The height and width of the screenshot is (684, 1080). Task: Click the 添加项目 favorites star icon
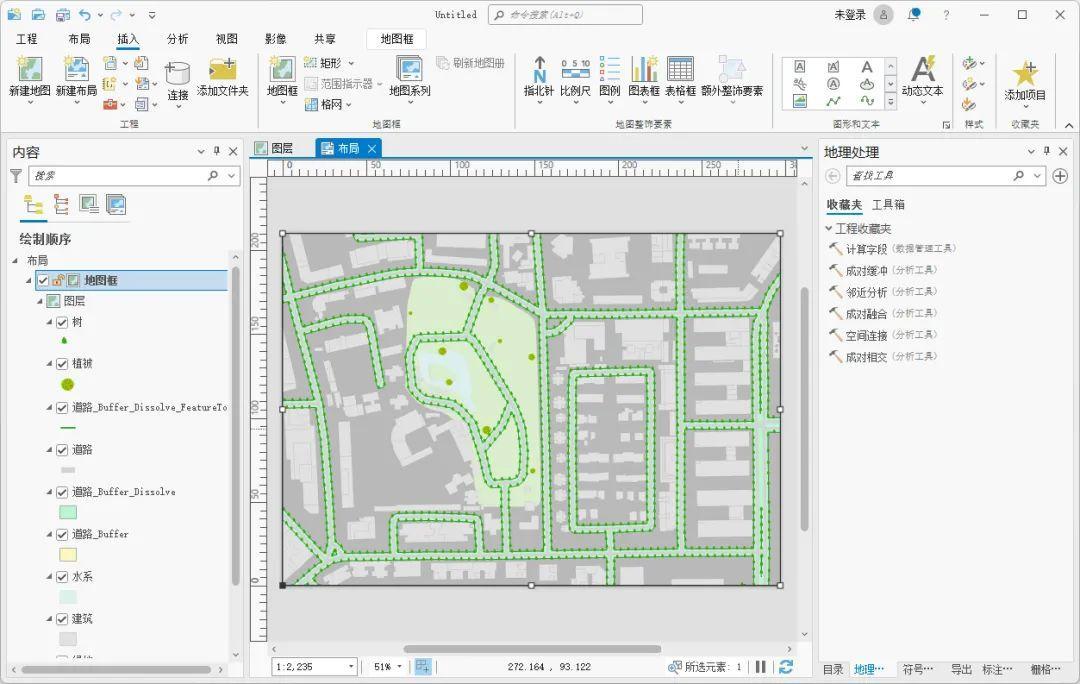pos(1025,73)
